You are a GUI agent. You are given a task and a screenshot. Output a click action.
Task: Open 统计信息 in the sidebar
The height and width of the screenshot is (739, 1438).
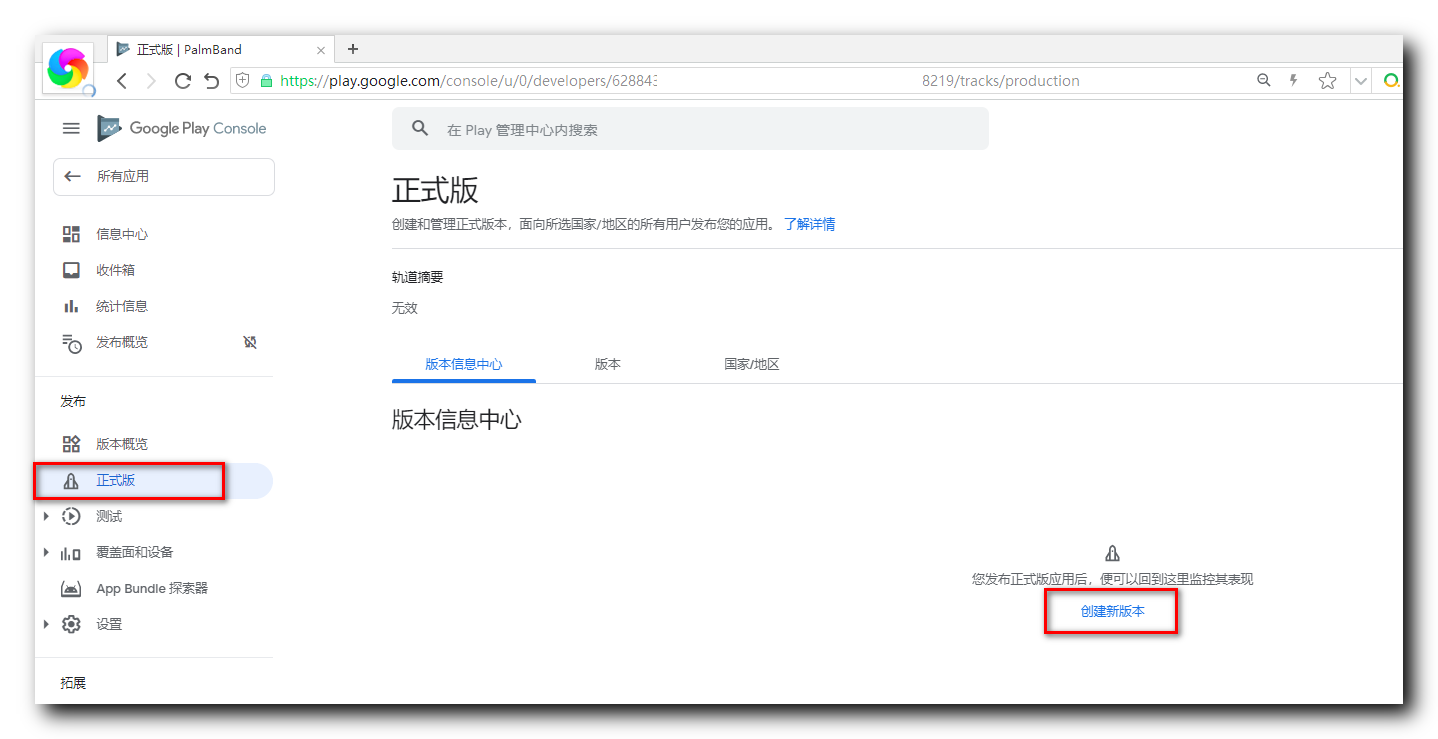click(x=122, y=306)
